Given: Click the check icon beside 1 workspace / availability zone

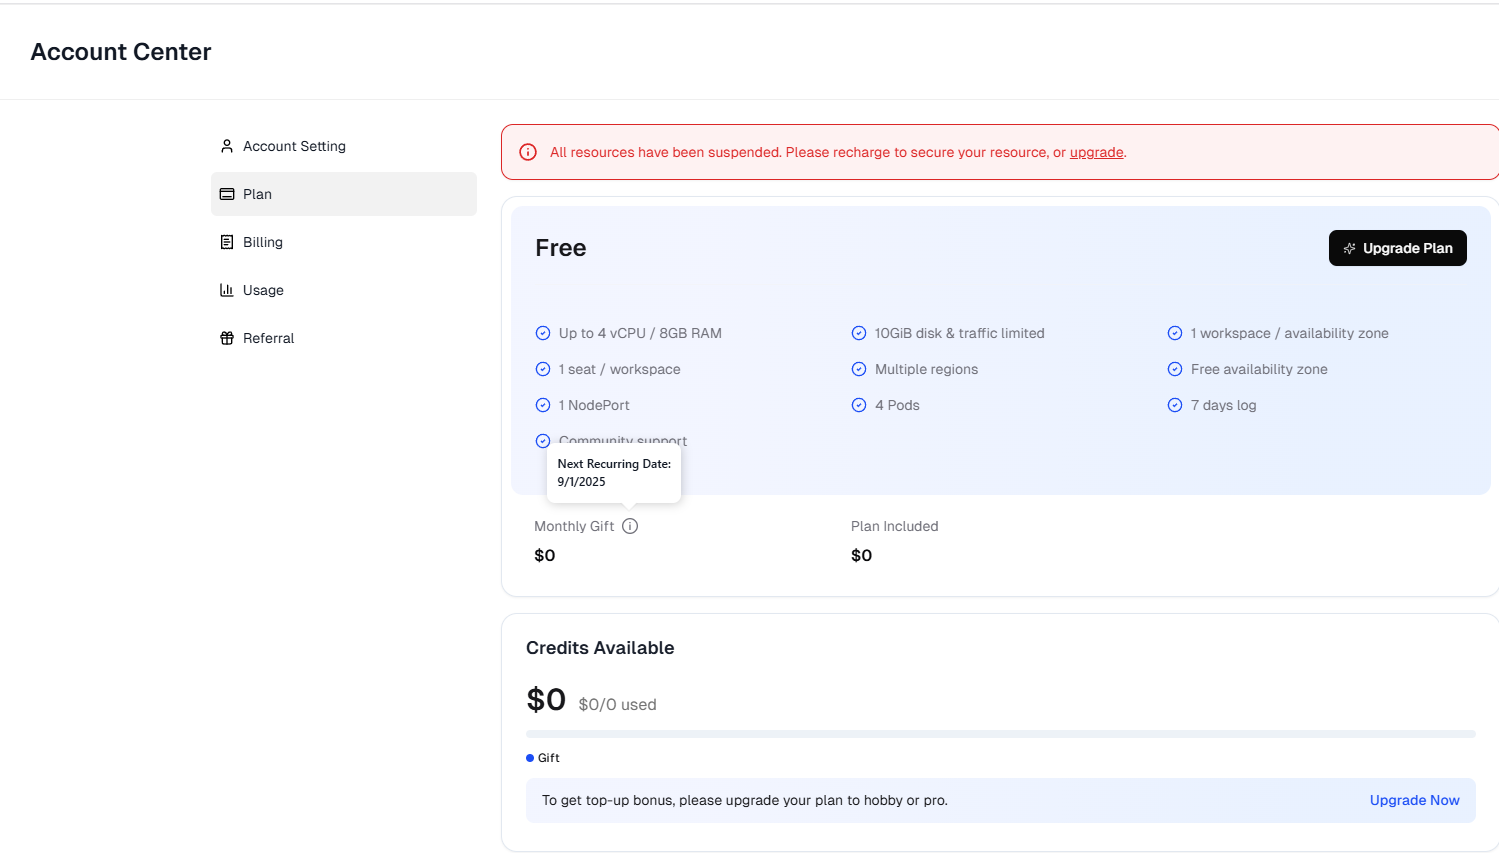Looking at the screenshot, I should (x=1175, y=333).
